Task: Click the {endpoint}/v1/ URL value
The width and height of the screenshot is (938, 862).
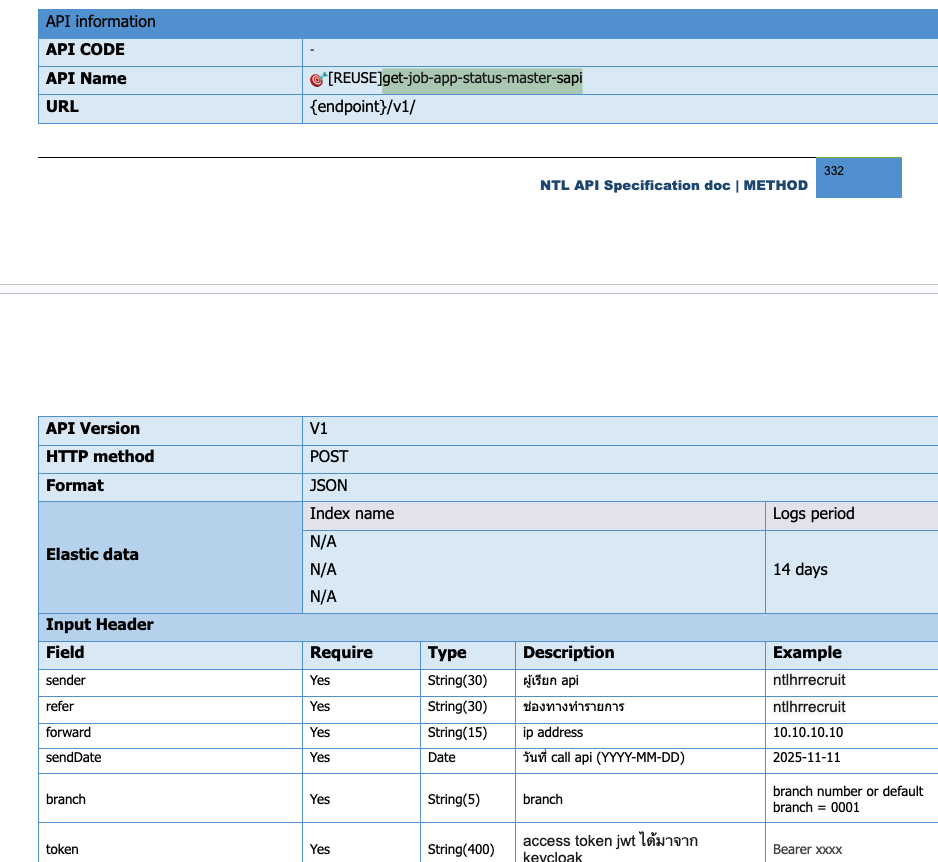Action: tap(362, 107)
